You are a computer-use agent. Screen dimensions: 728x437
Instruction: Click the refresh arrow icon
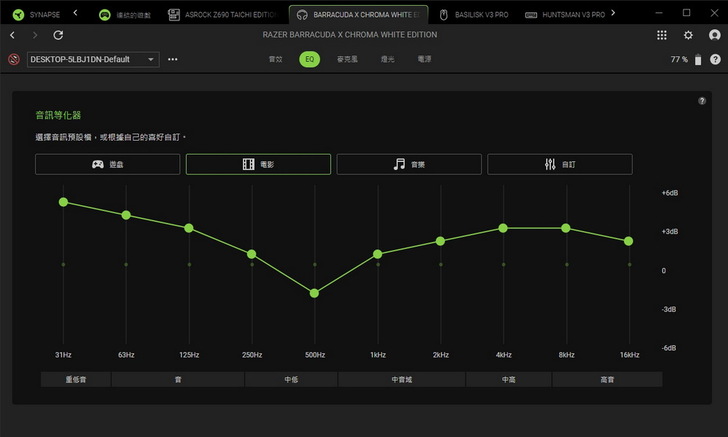click(58, 35)
